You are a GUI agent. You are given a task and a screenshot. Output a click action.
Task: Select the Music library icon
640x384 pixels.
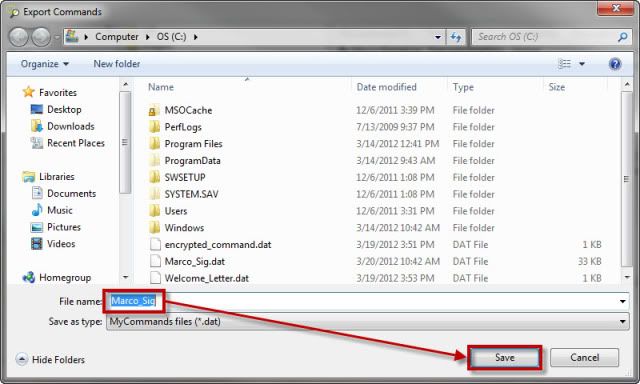[x=37, y=210]
